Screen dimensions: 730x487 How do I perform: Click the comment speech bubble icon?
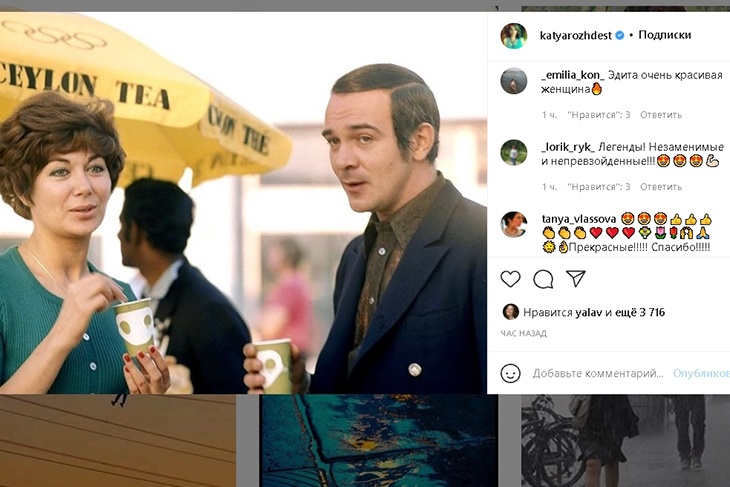543,279
